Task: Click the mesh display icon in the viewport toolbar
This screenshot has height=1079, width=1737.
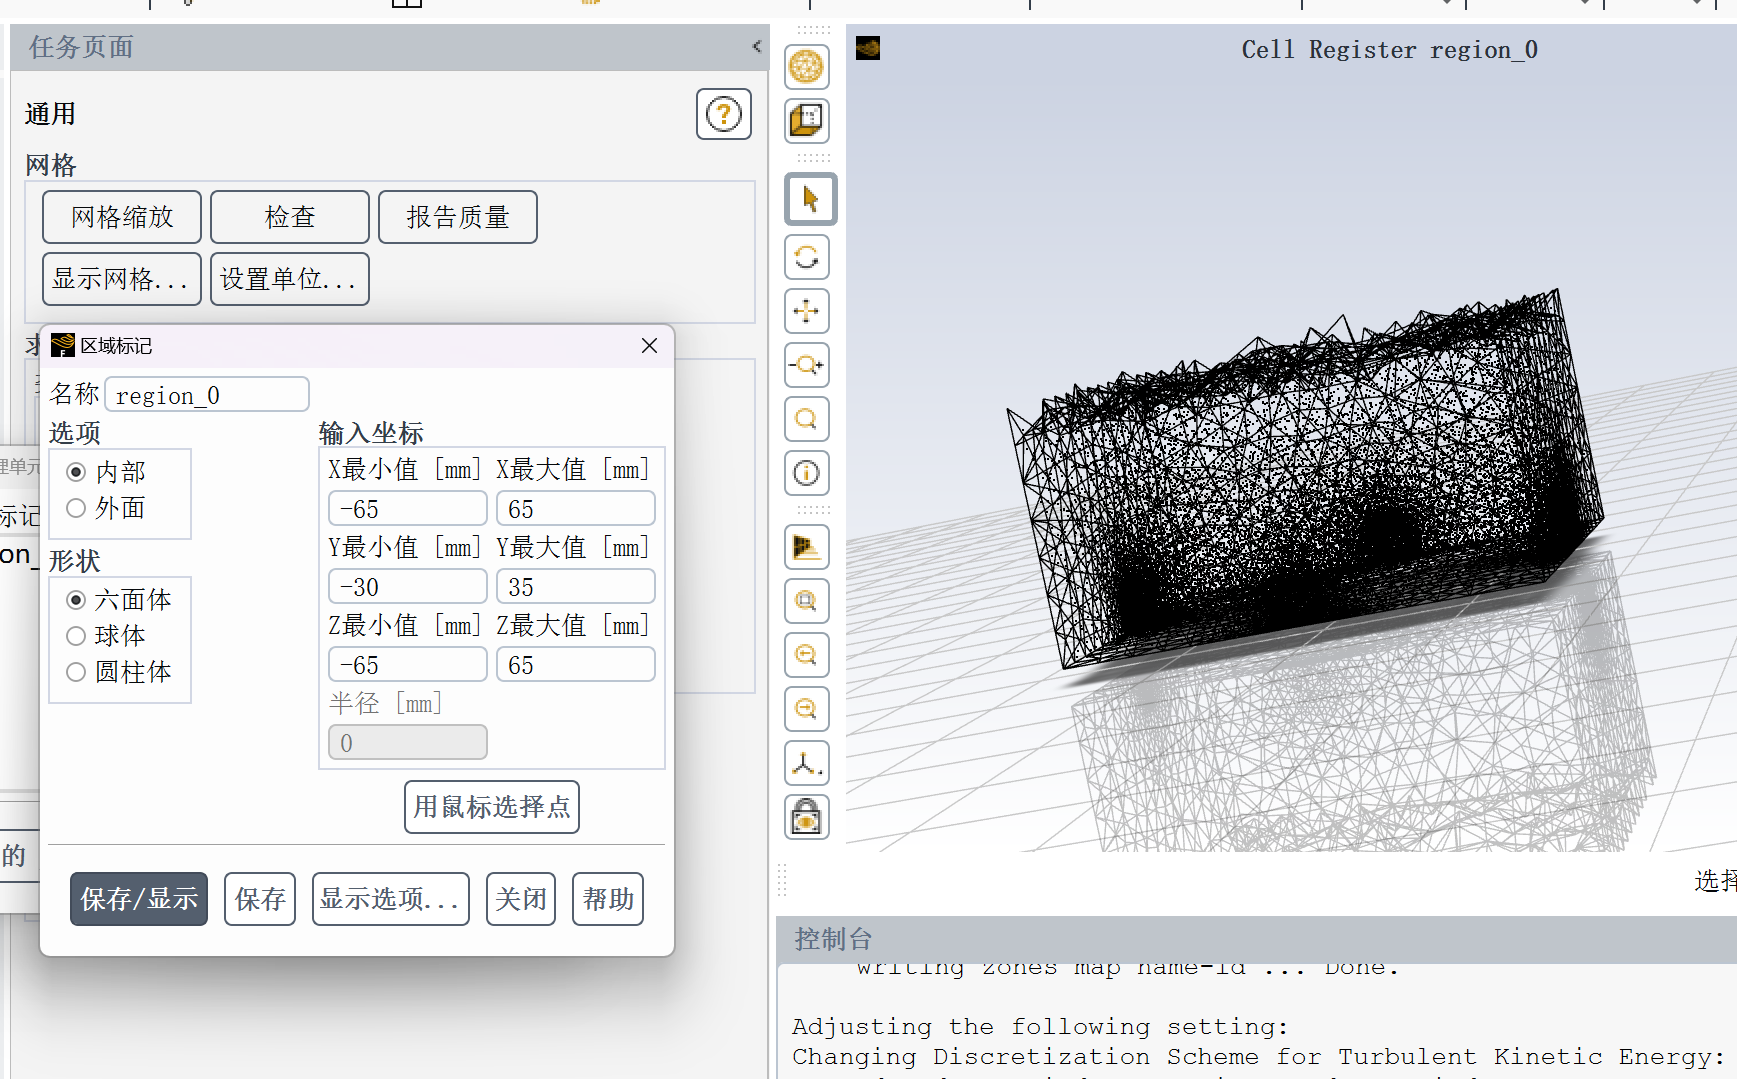Action: point(806,67)
